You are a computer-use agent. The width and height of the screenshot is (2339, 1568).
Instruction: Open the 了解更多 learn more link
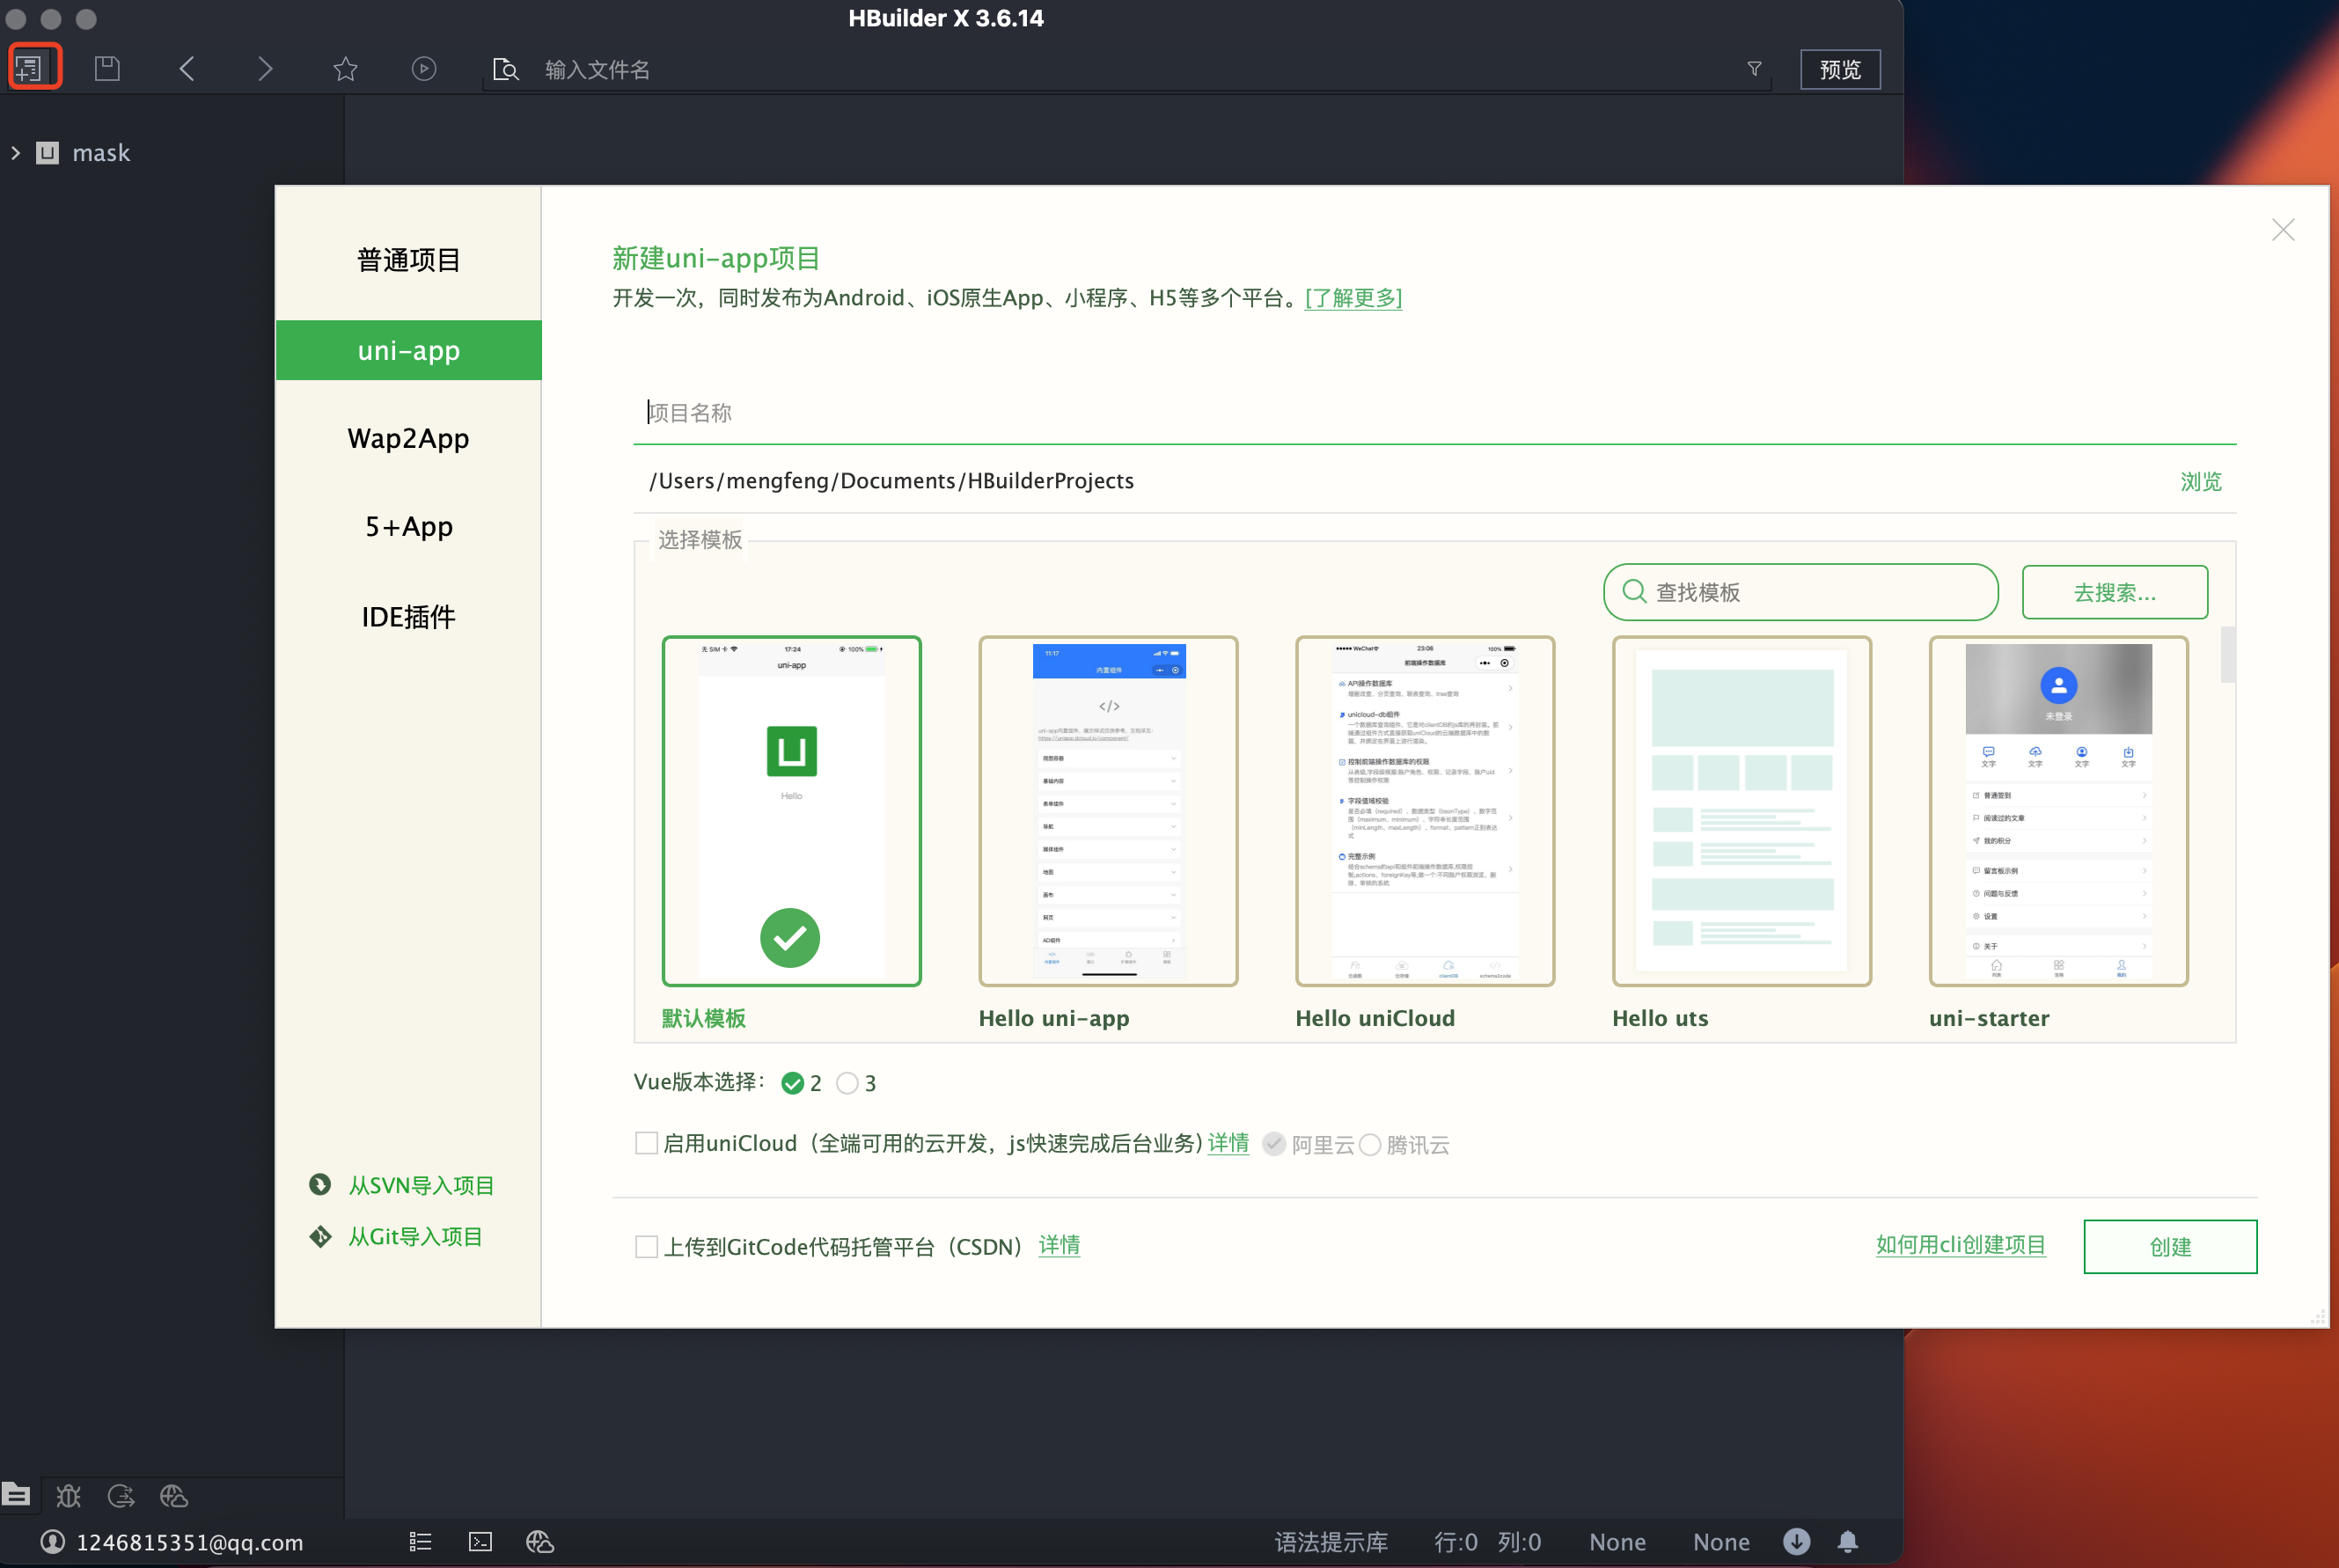point(1353,298)
